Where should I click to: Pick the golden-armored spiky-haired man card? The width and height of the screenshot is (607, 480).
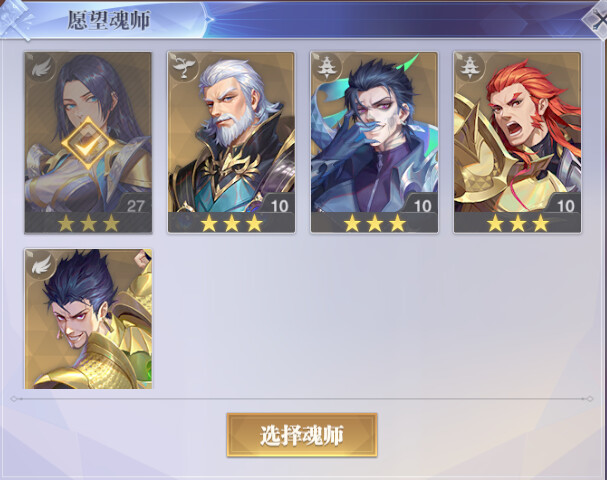point(88,319)
